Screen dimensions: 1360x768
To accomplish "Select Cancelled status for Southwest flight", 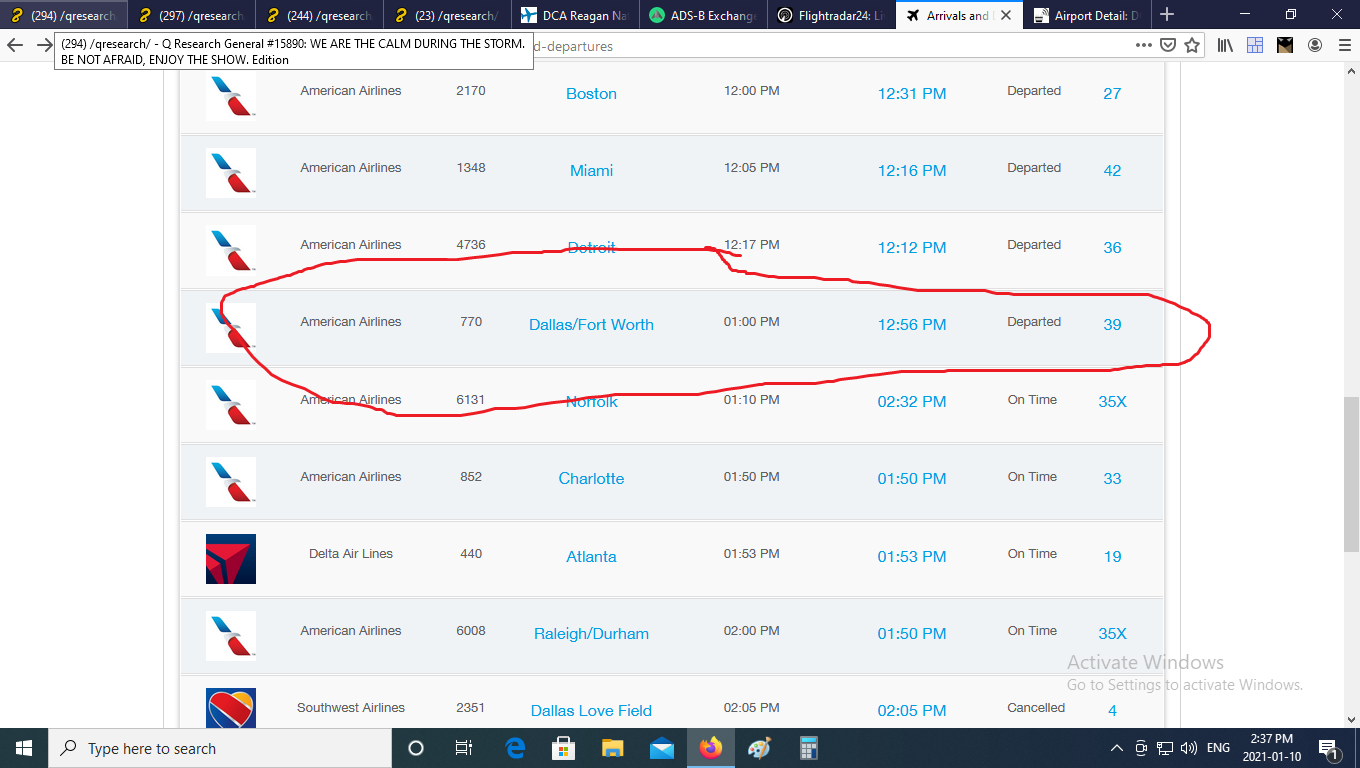I will point(1036,708).
